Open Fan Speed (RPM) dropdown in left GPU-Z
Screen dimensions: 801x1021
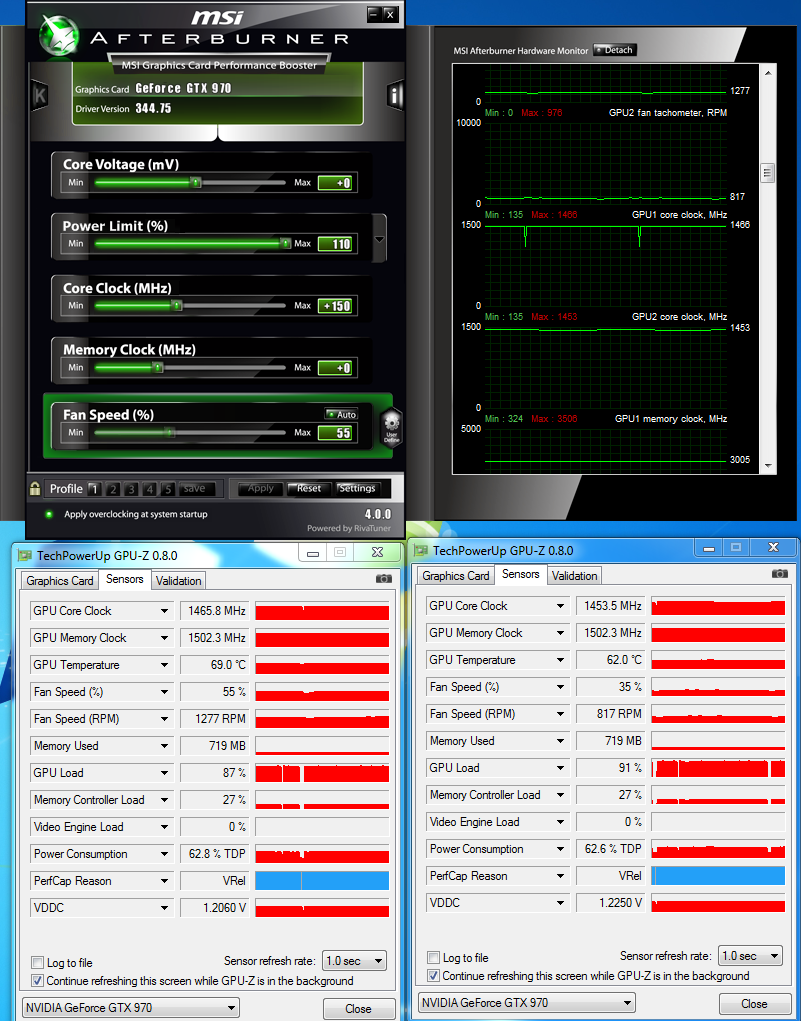pyautogui.click(x=165, y=719)
